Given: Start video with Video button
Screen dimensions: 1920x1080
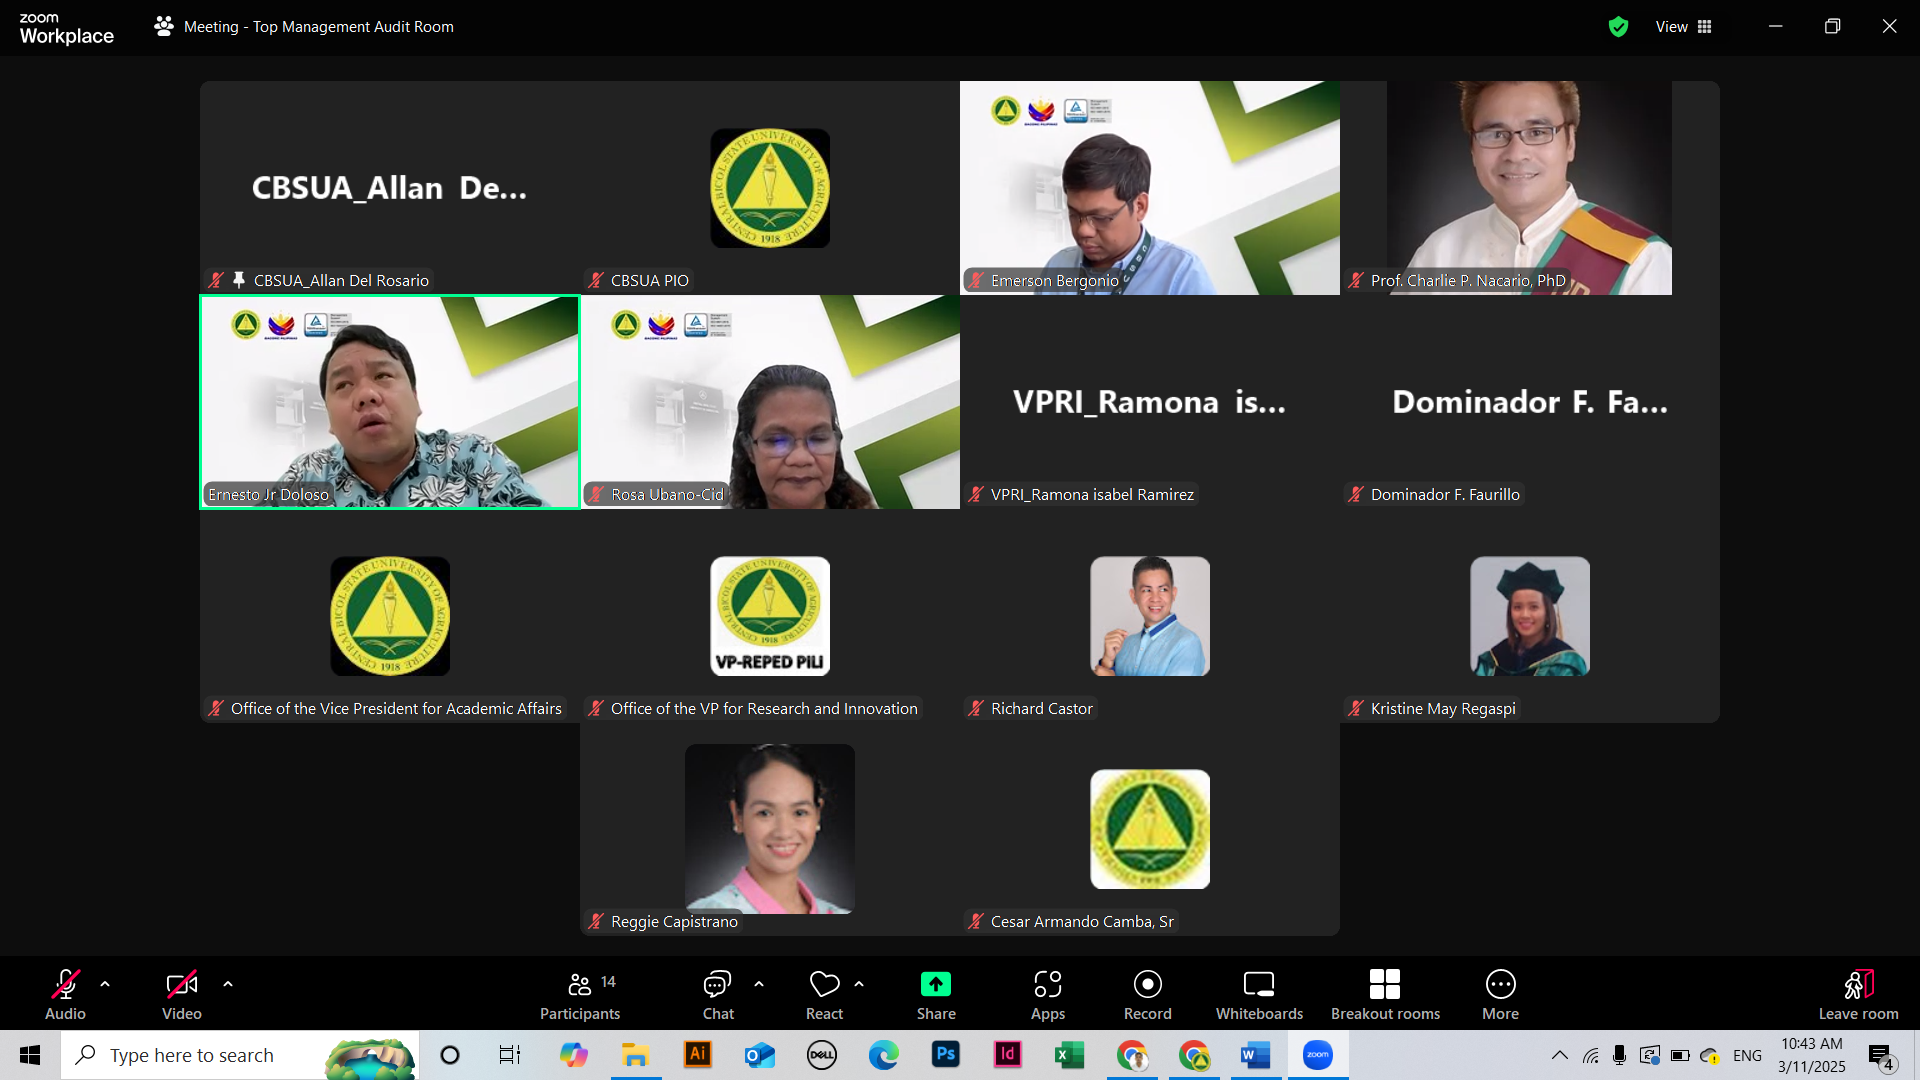Looking at the screenshot, I should click(x=181, y=995).
